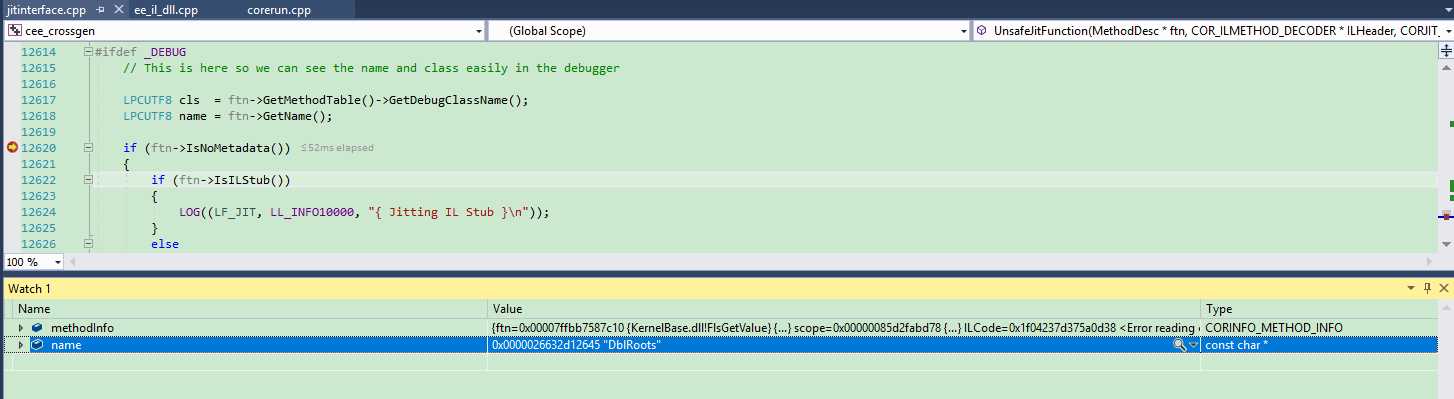Expand the methodInfo watch entry
Image resolution: width=1454 pixels, height=399 pixels.
pyautogui.click(x=21, y=327)
